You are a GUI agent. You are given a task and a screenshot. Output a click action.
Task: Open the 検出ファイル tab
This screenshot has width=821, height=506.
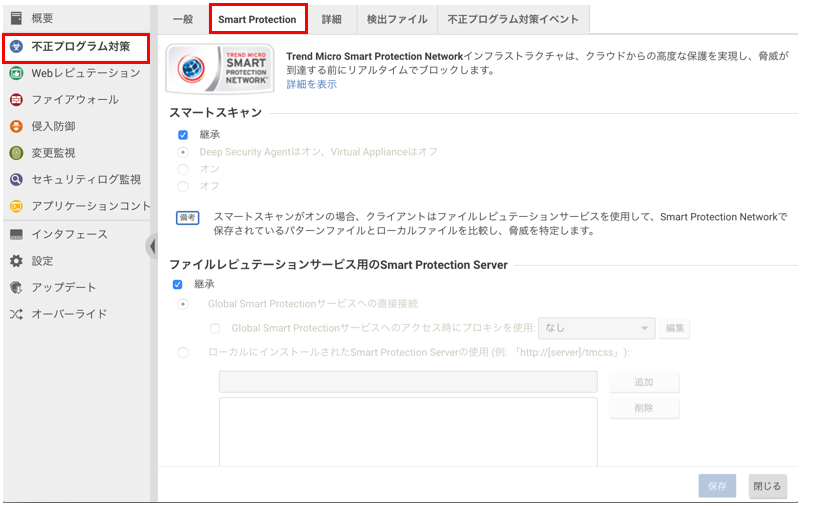[397, 19]
